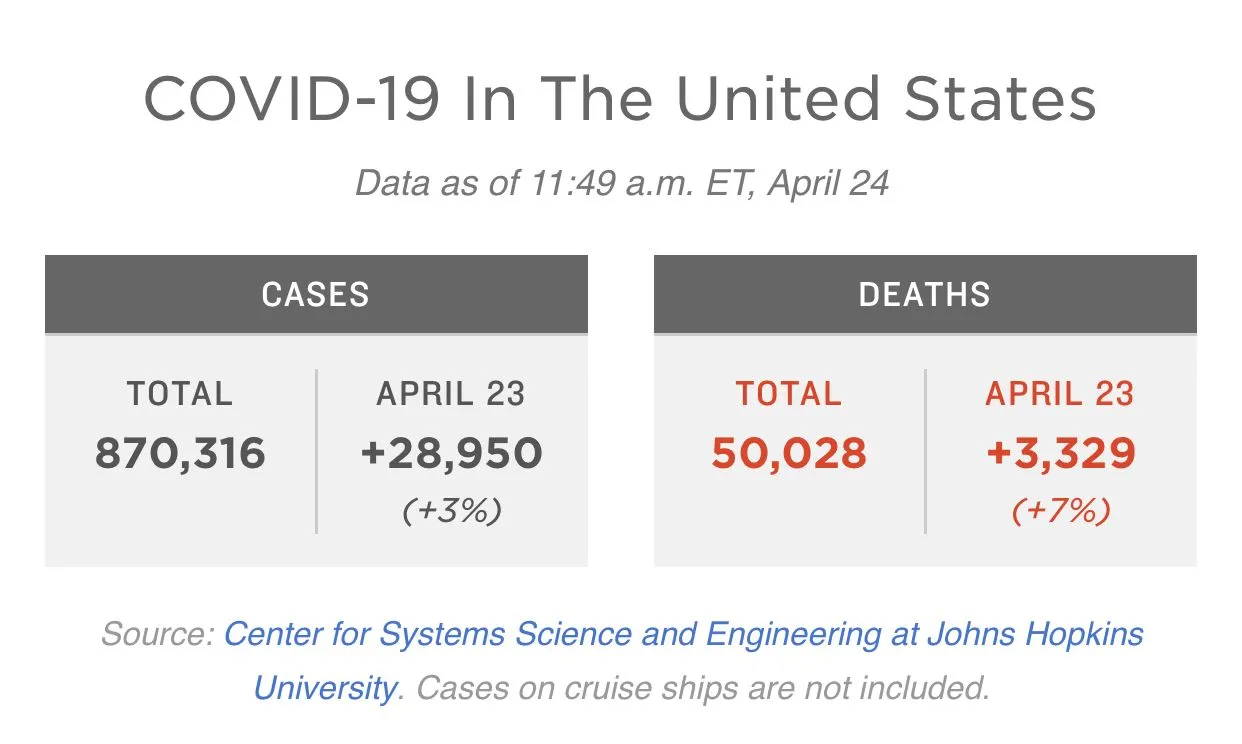Click the vertical divider in the Cases panel
Image resolution: width=1242 pixels, height=744 pixels.
click(x=317, y=452)
